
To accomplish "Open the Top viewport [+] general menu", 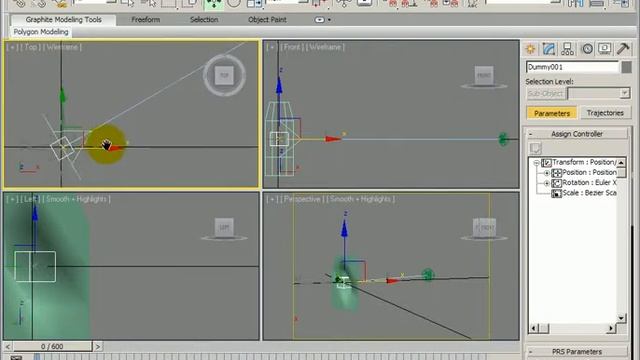I will click(x=12, y=47).
